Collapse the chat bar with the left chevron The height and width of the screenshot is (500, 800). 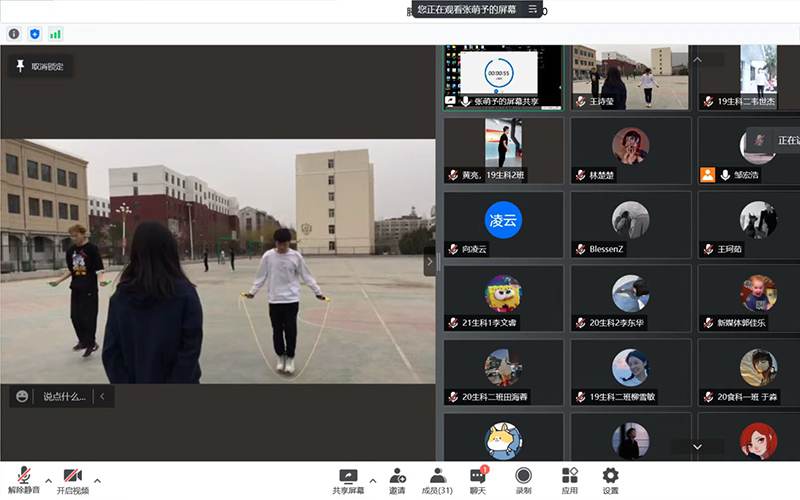[103, 396]
